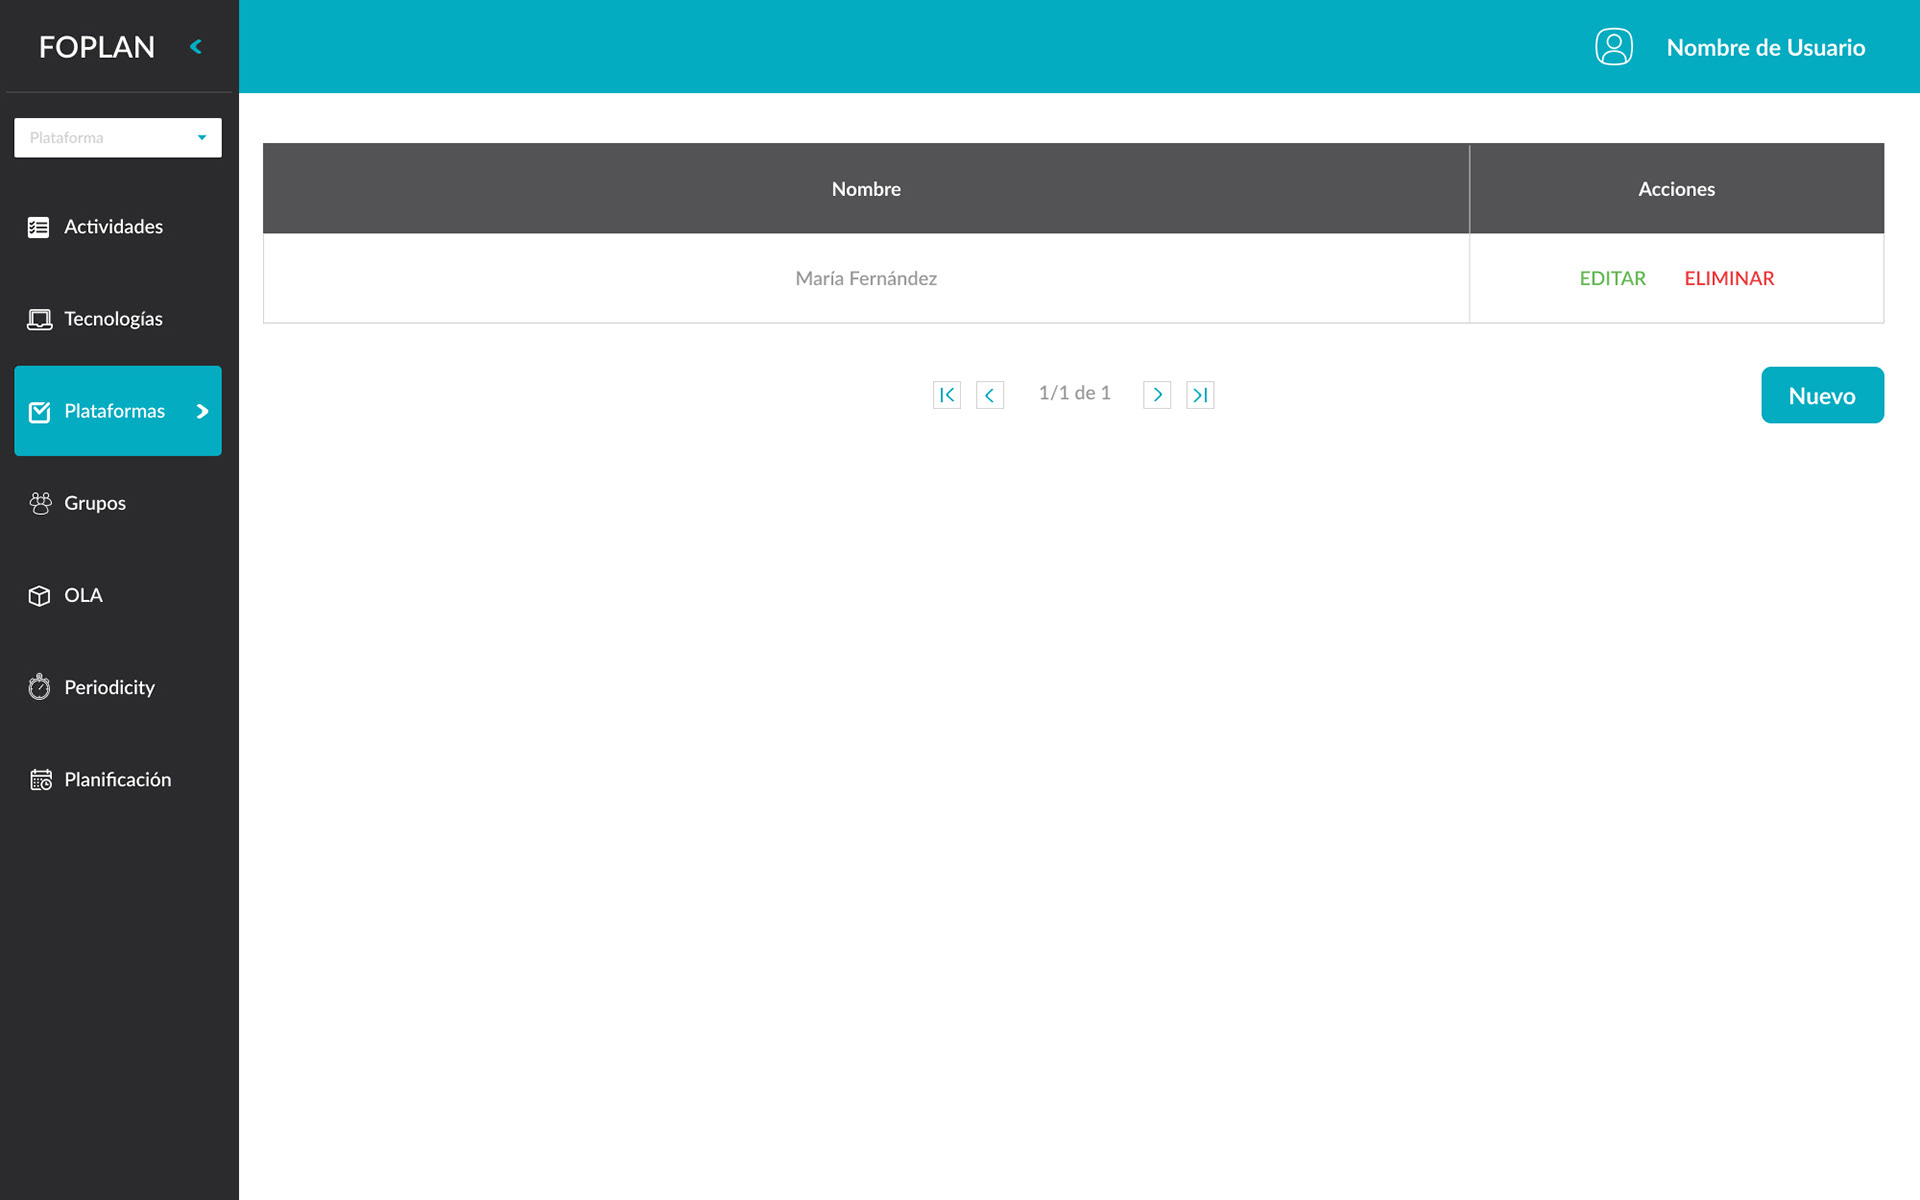Click the Actividades list icon

click(x=39, y=227)
